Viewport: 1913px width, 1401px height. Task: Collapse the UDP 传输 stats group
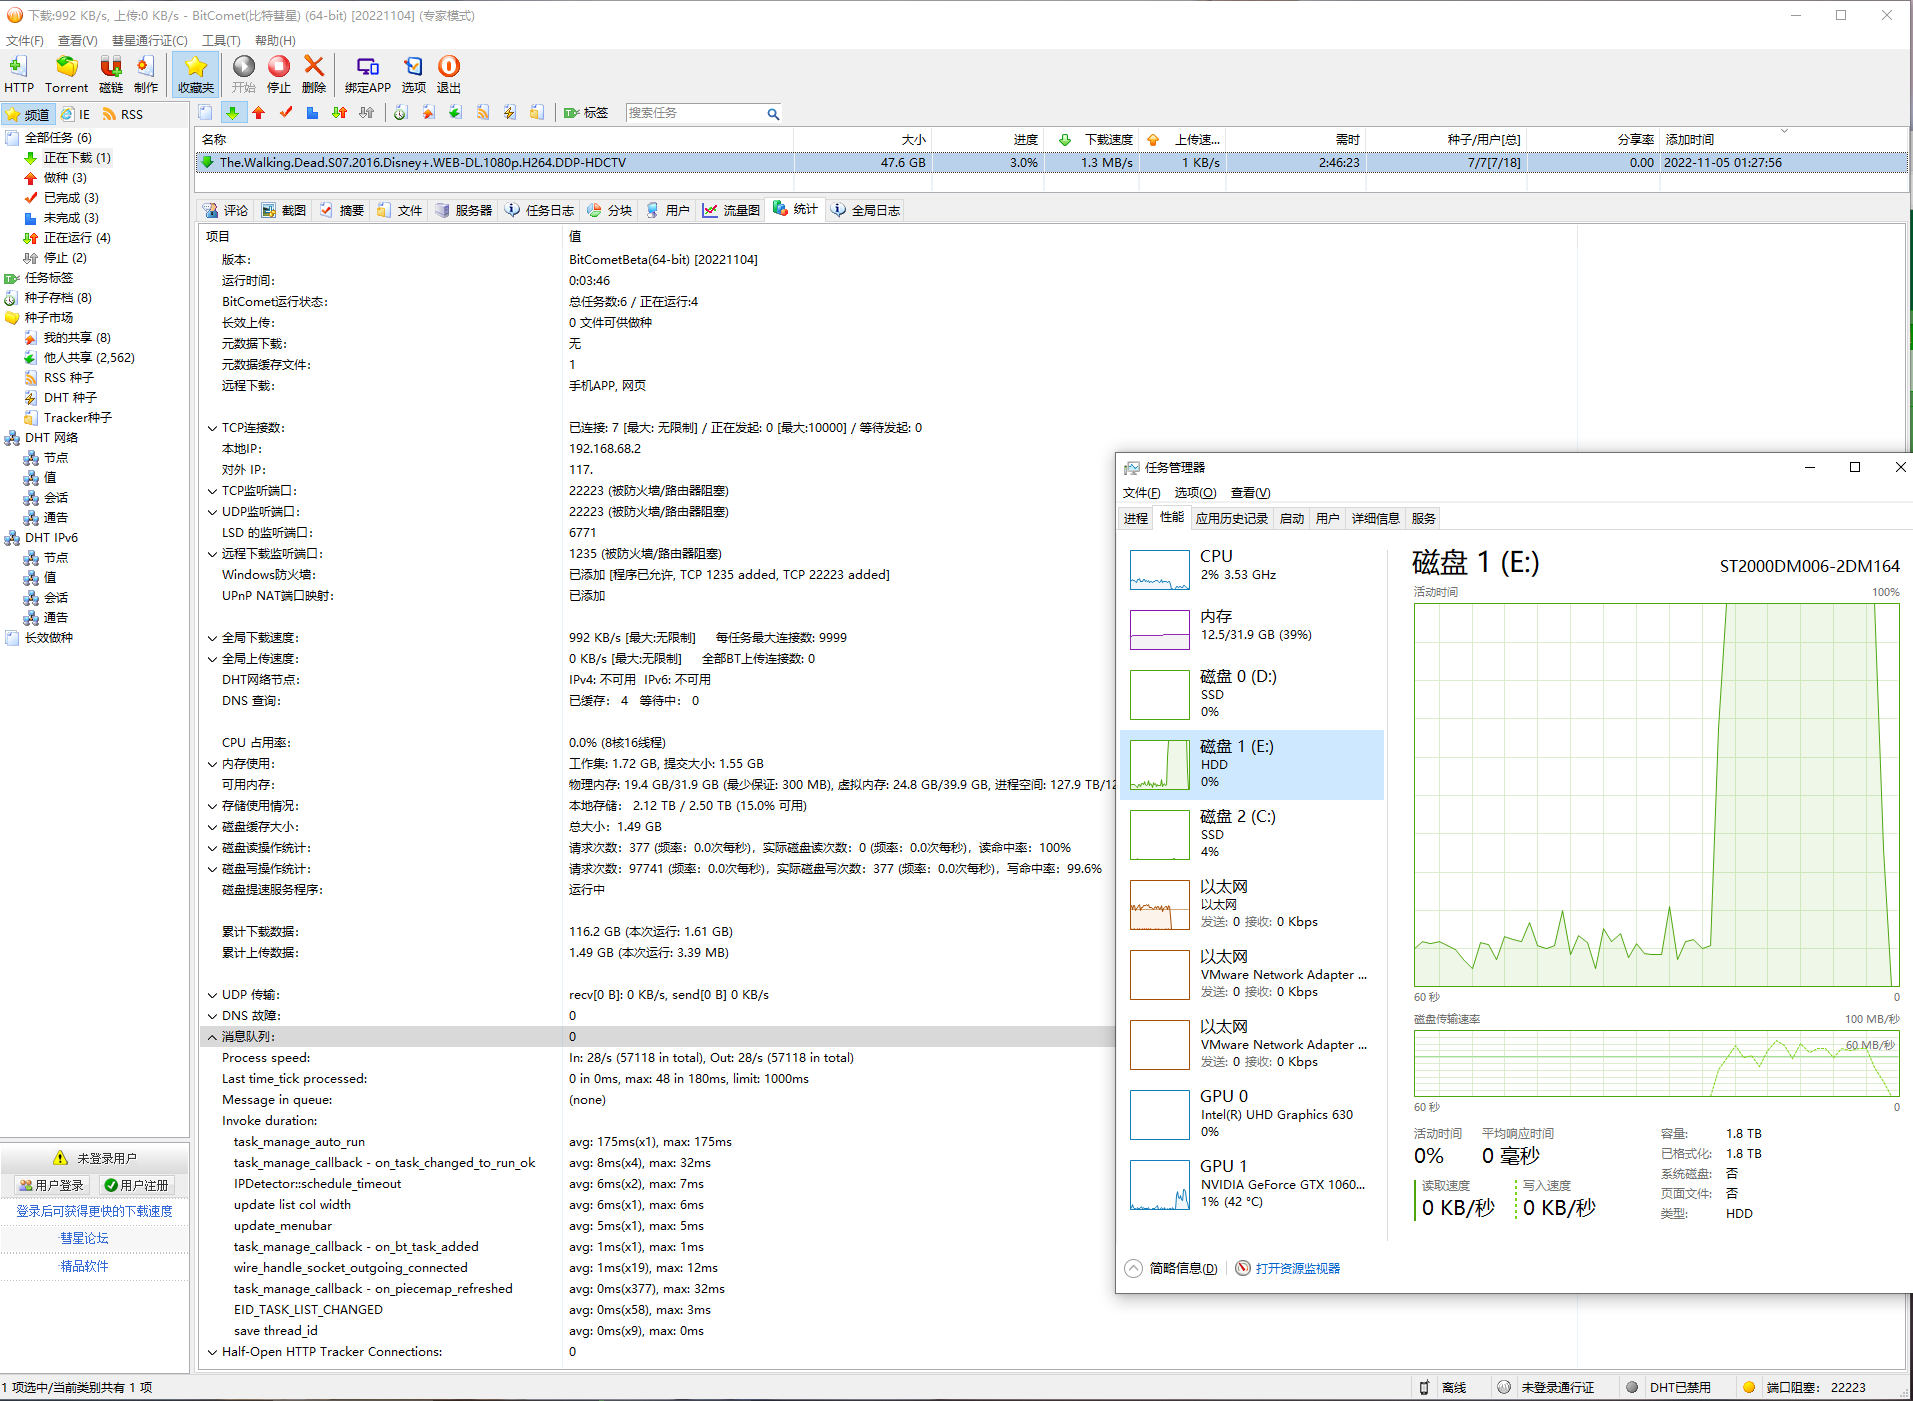tap(212, 995)
